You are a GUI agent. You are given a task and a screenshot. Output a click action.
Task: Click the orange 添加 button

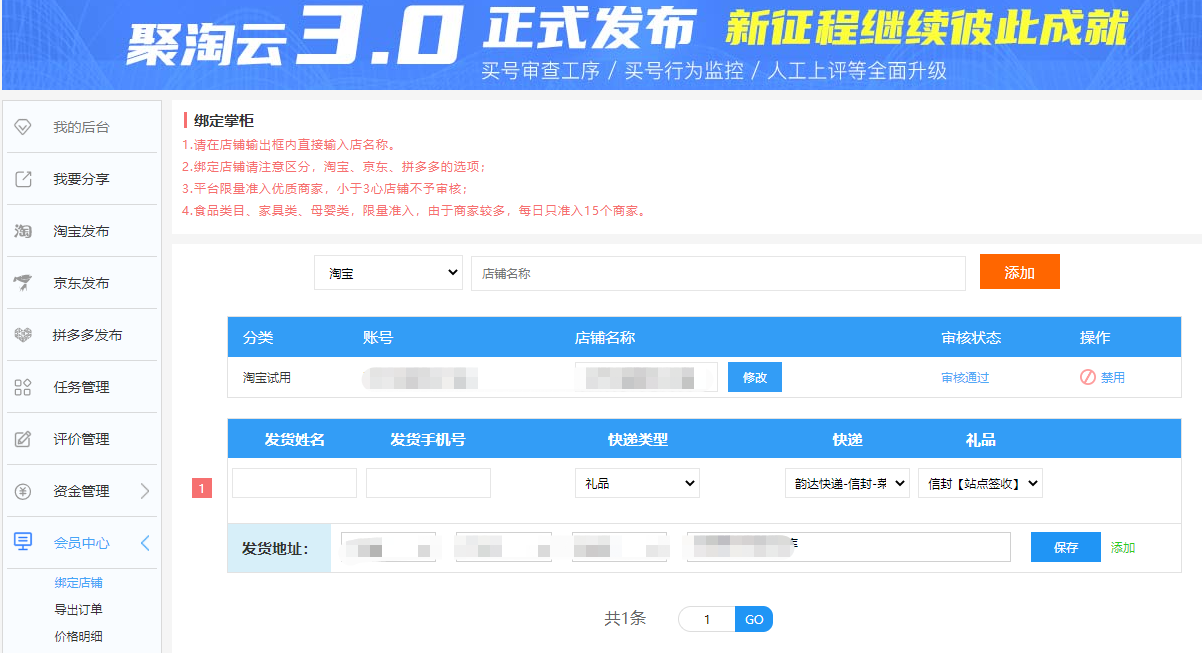(1019, 272)
